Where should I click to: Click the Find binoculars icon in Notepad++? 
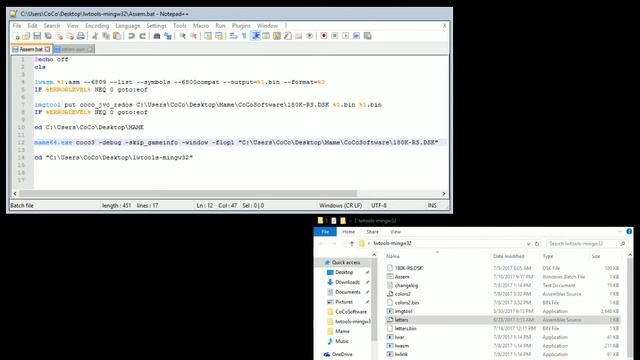click(157, 36)
